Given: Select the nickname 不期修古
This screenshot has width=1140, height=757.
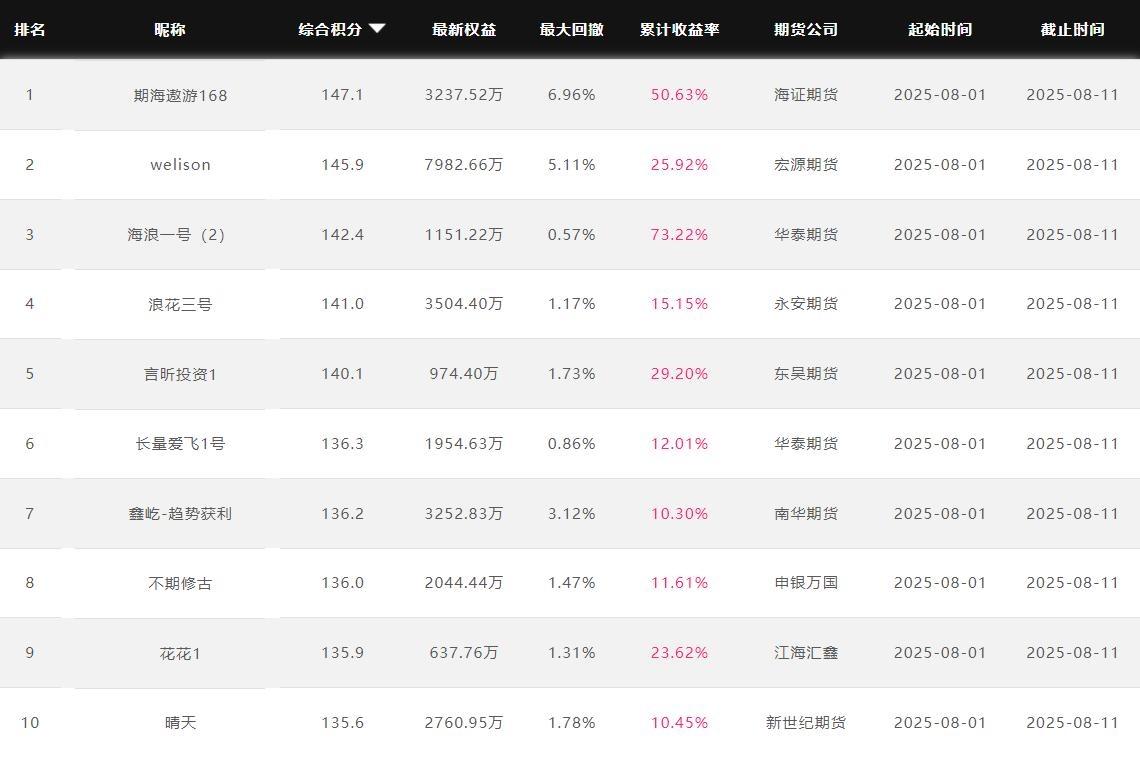Looking at the screenshot, I should (180, 583).
